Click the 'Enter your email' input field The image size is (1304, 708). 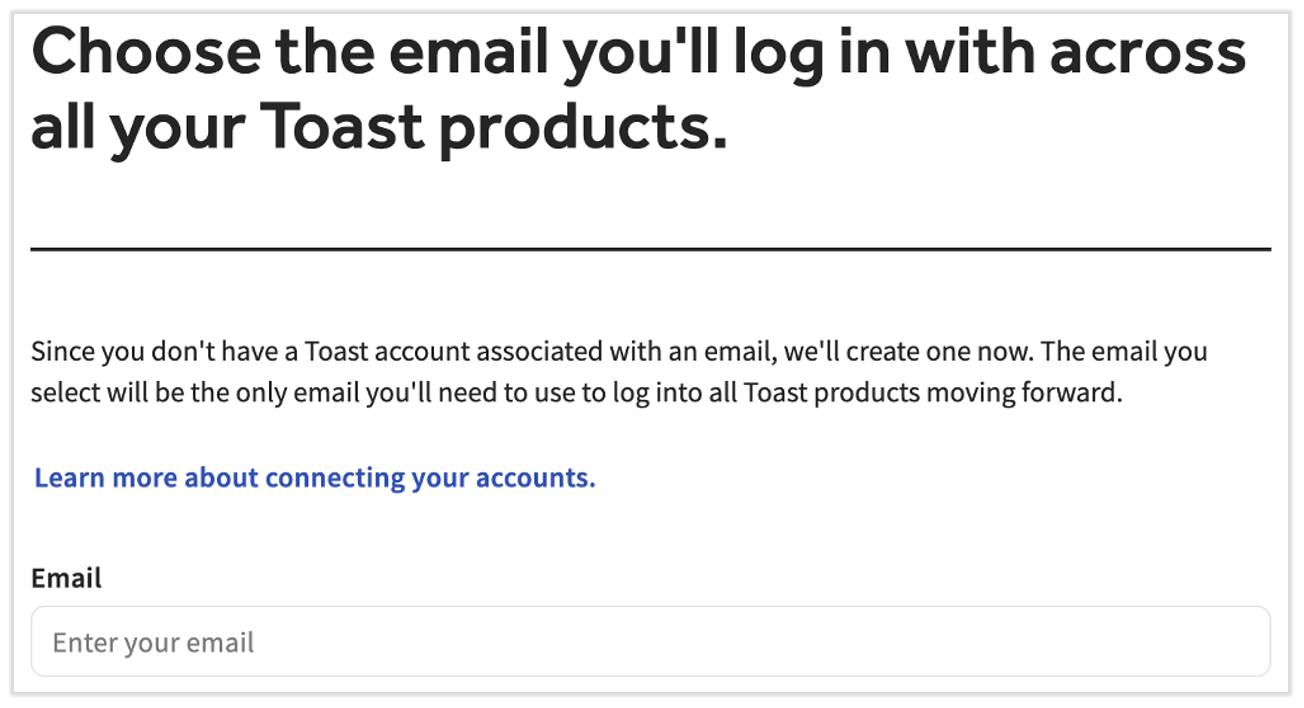(x=650, y=642)
